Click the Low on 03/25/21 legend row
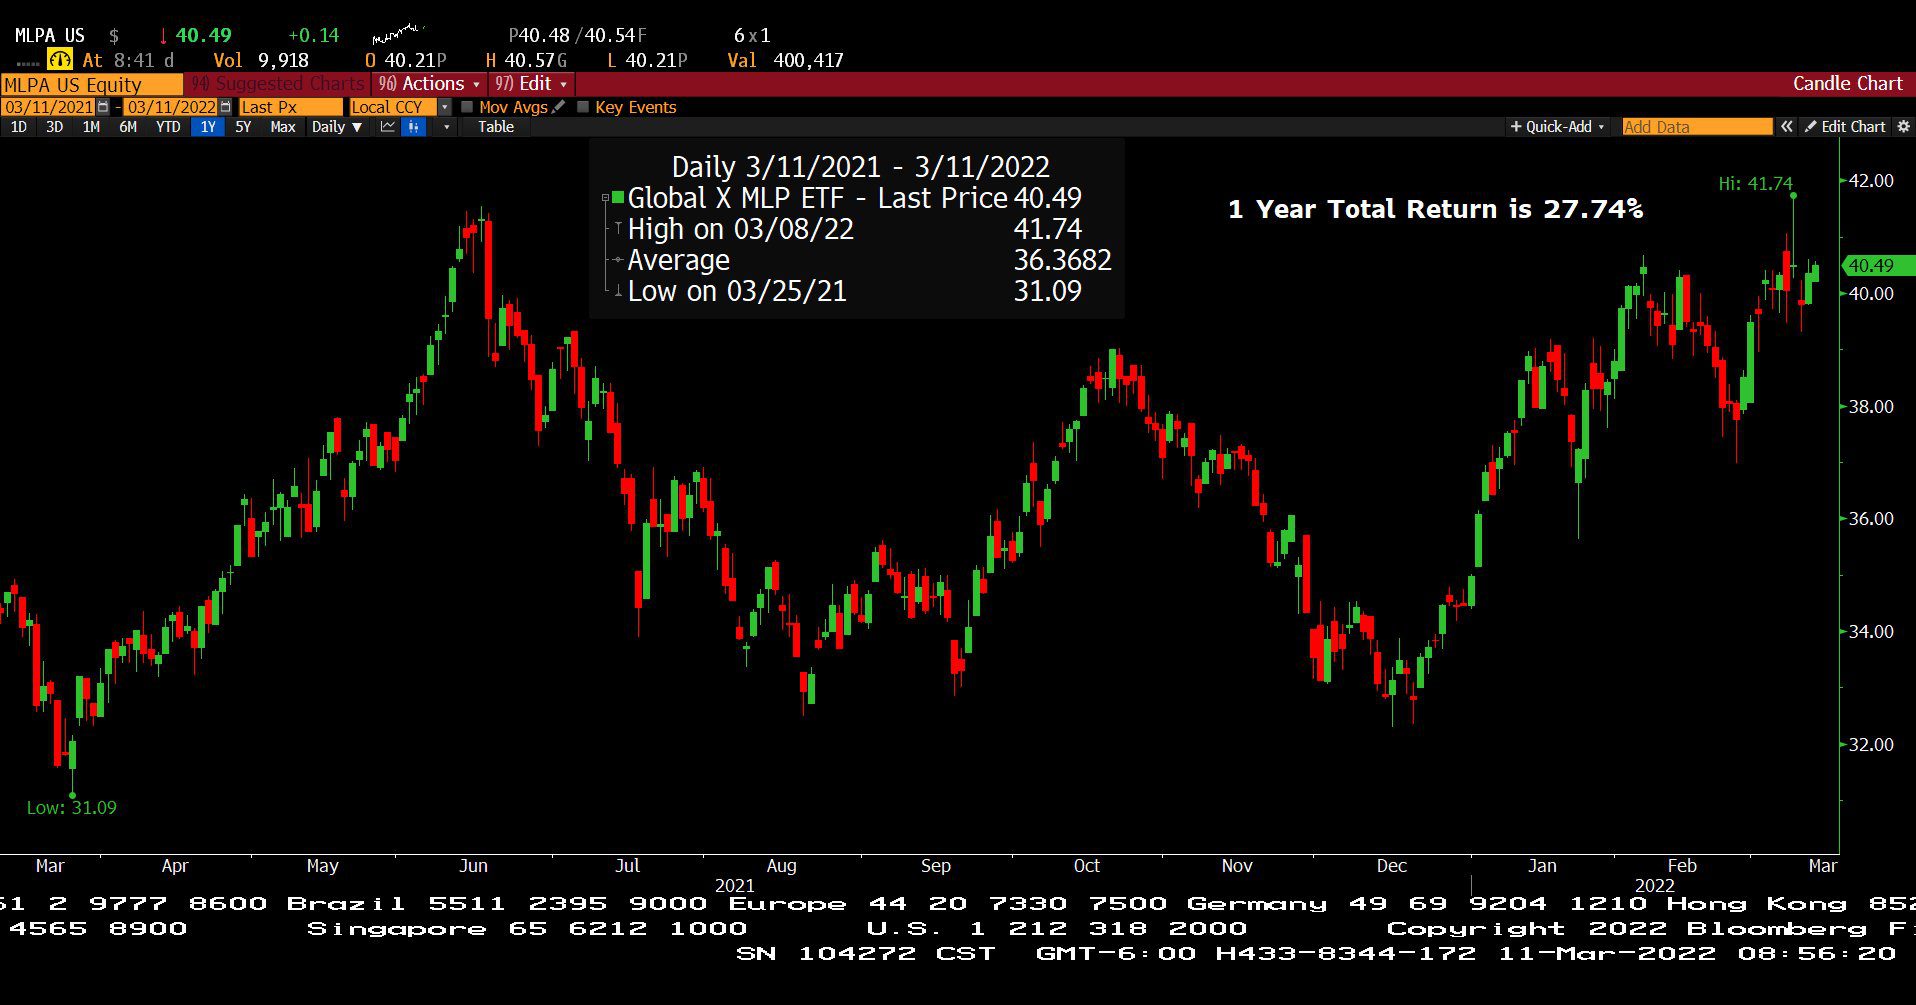The width and height of the screenshot is (1916, 1005). (x=856, y=291)
